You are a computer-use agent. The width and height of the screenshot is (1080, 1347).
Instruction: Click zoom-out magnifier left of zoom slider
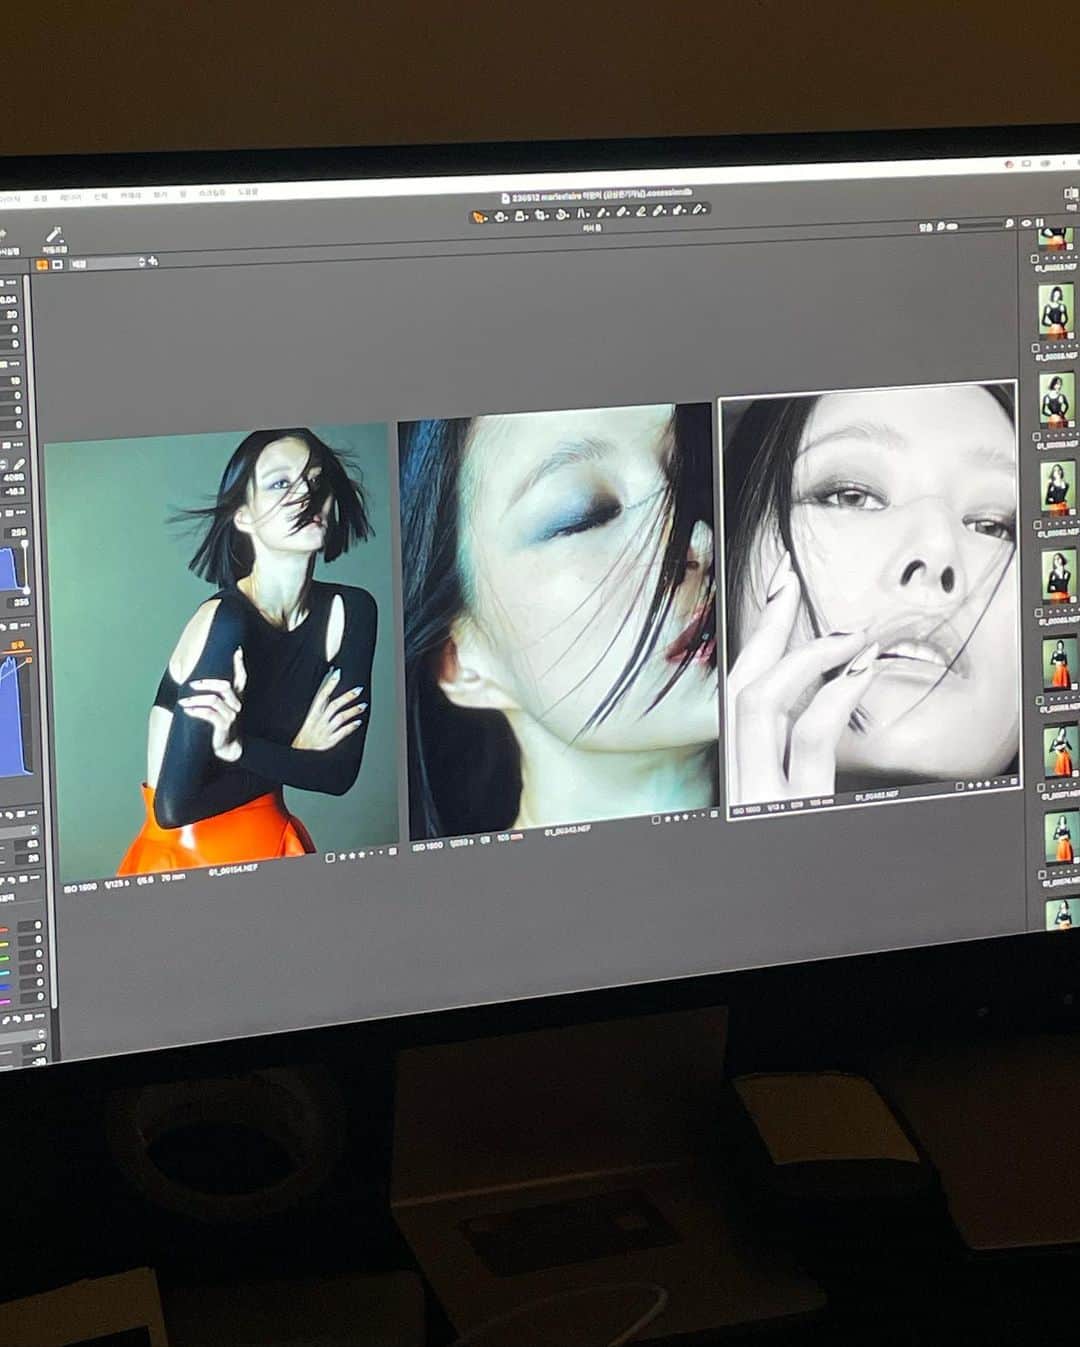(940, 227)
